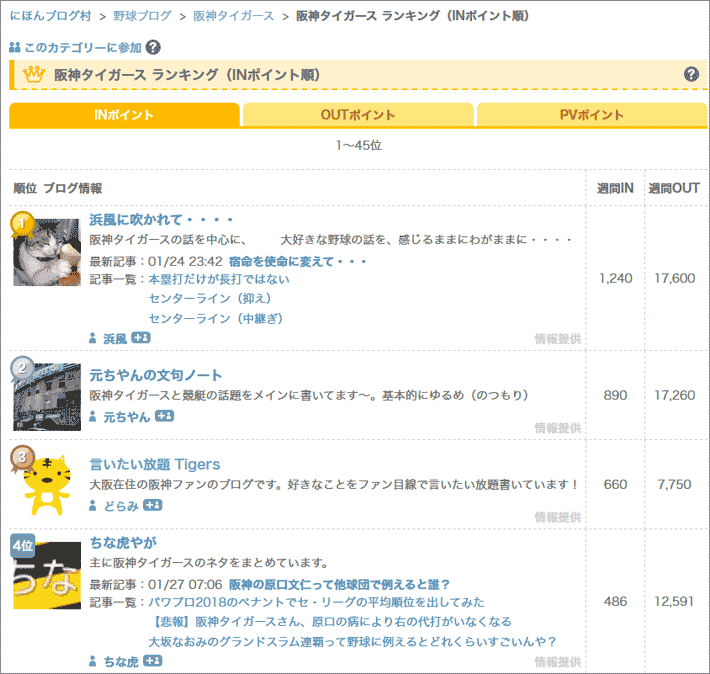710x674 pixels.
Task: Open article センターライン（中継ぎ）
Action: pyautogui.click(x=216, y=318)
